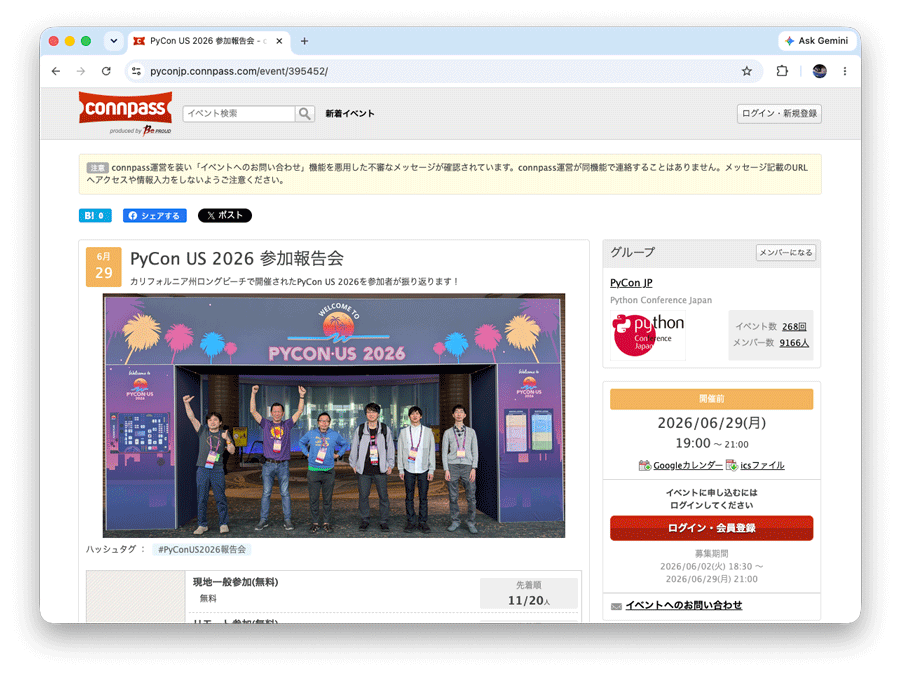The height and width of the screenshot is (675, 900).
Task: Open the profile avatar menu
Action: (x=820, y=71)
